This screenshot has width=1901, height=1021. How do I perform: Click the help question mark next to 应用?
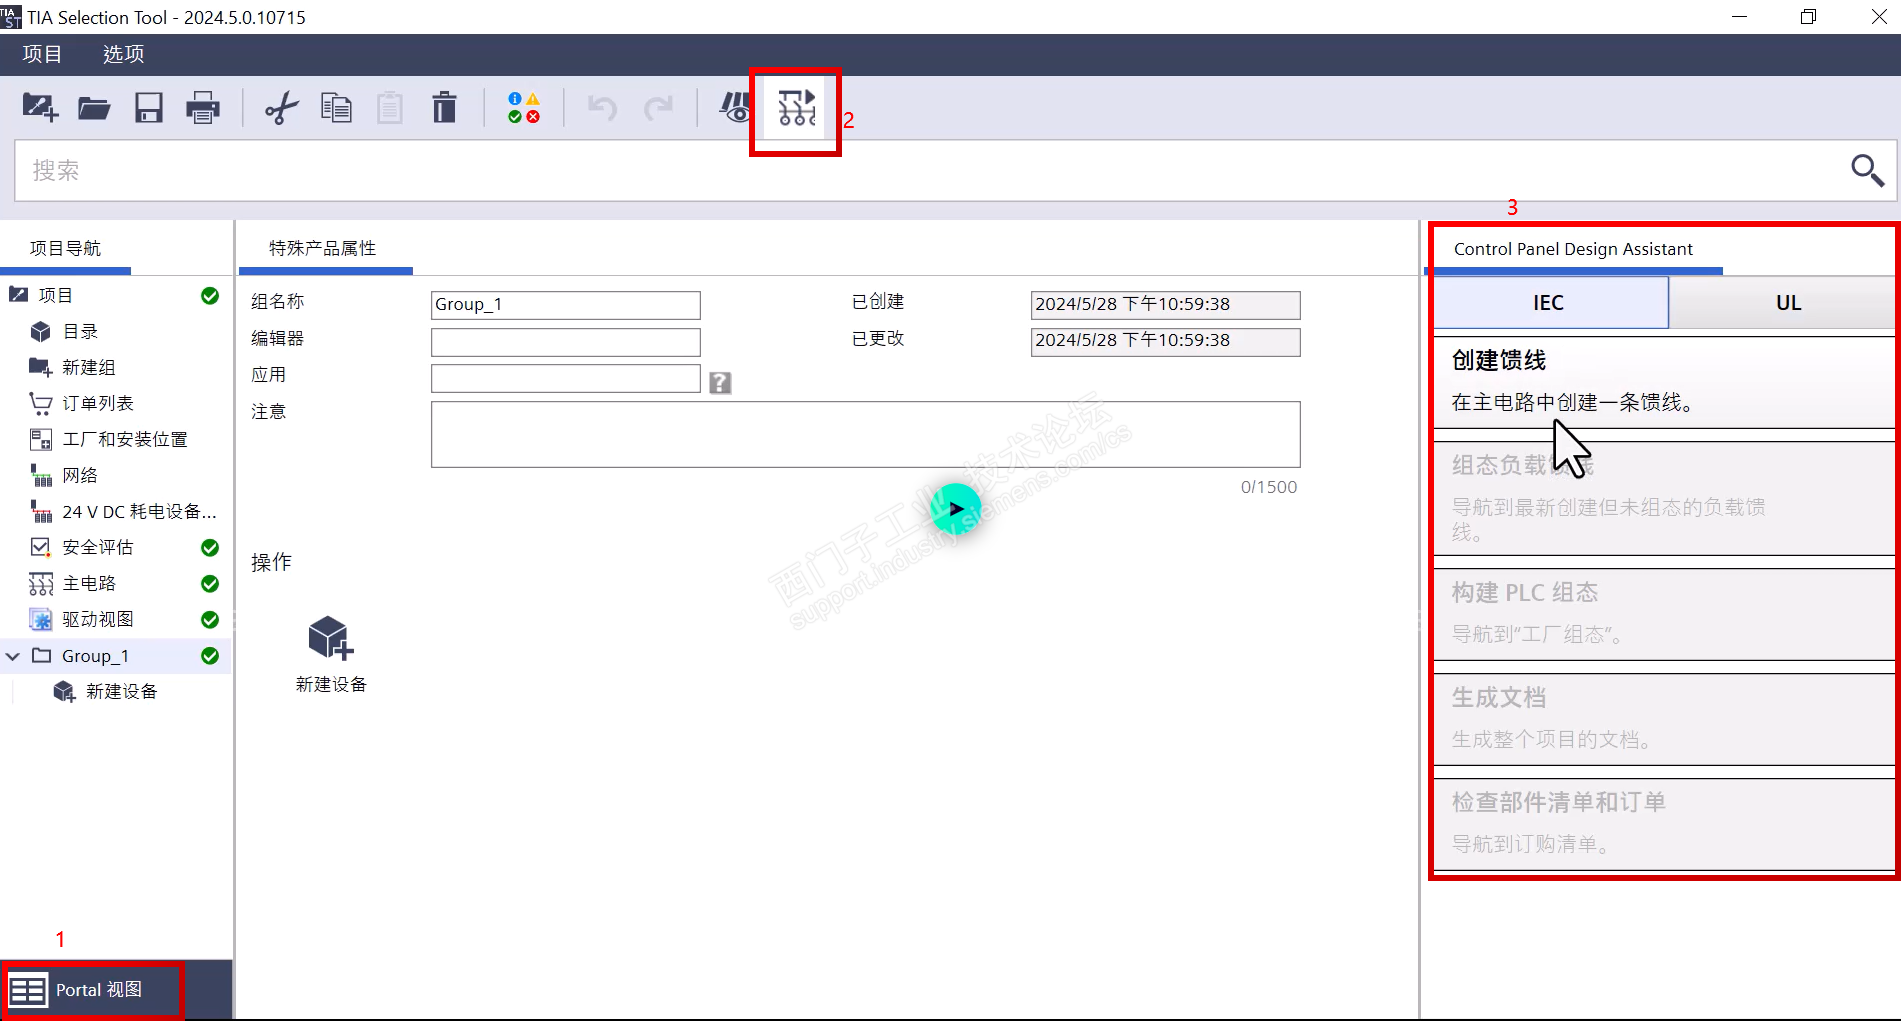coord(720,382)
